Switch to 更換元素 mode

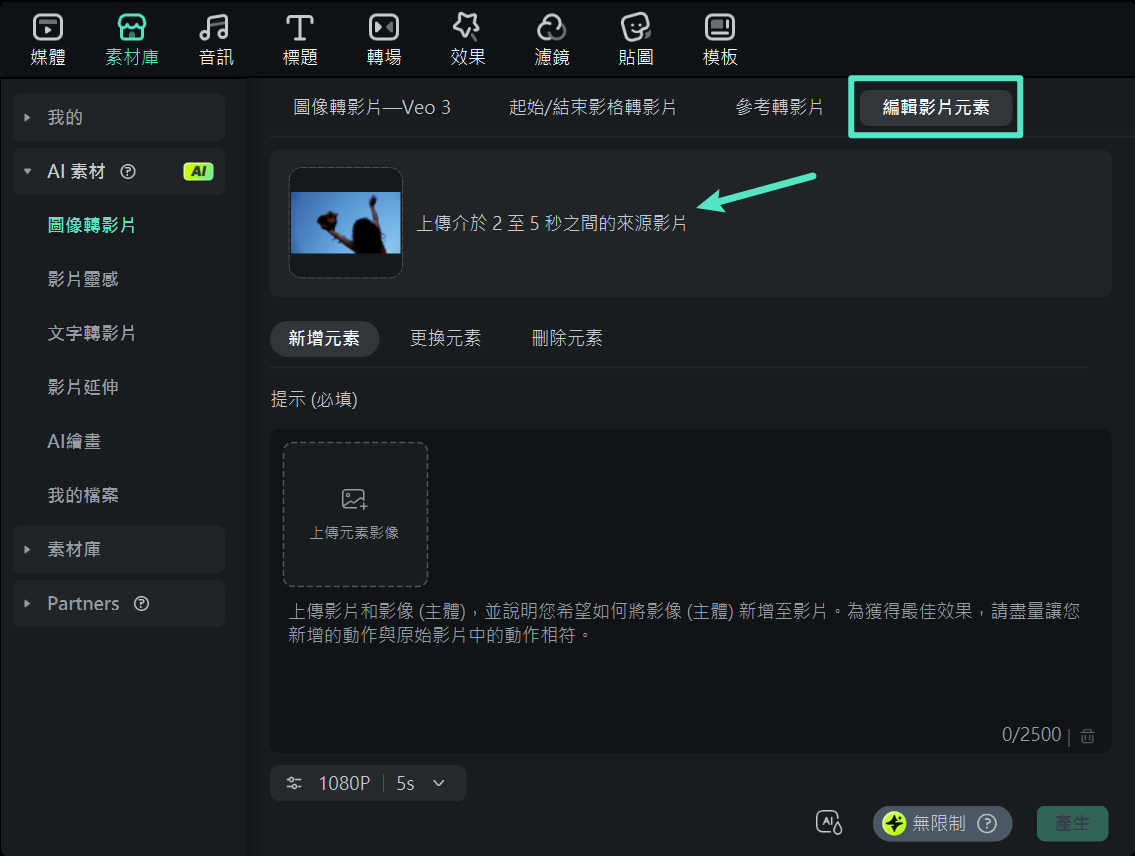(446, 338)
